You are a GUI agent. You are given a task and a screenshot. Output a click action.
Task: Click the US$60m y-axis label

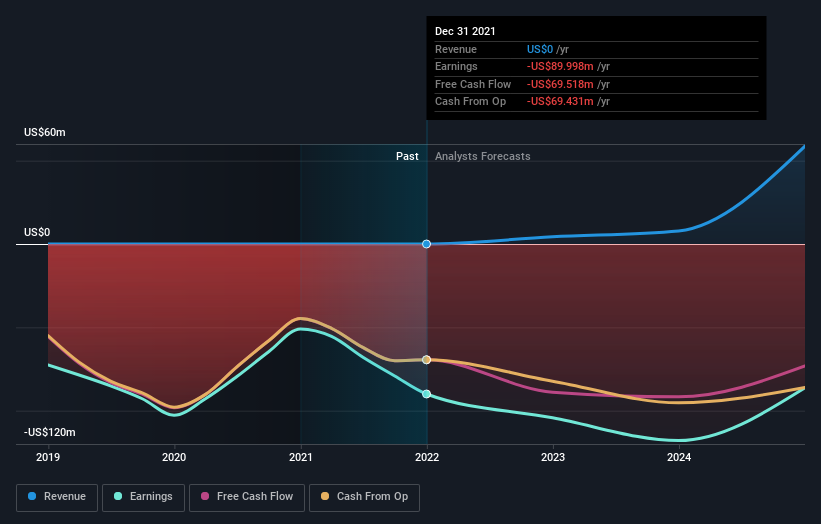pyautogui.click(x=45, y=132)
